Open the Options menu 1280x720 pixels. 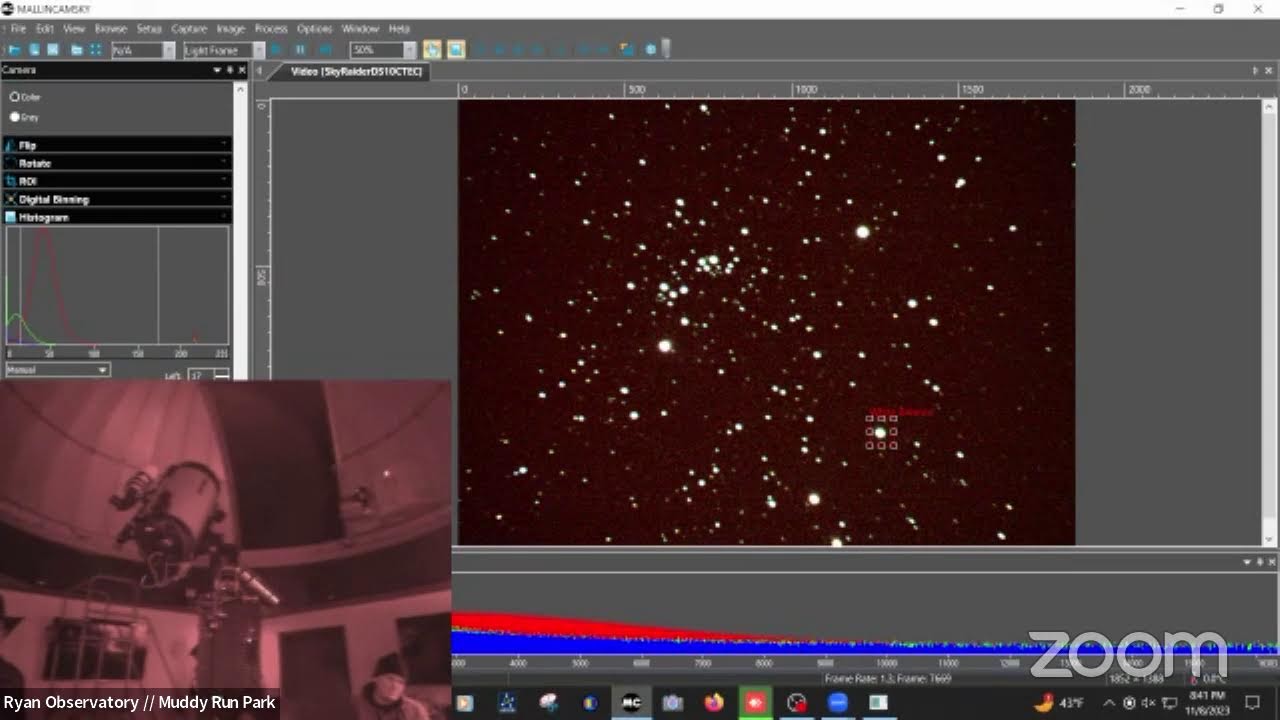coord(315,29)
